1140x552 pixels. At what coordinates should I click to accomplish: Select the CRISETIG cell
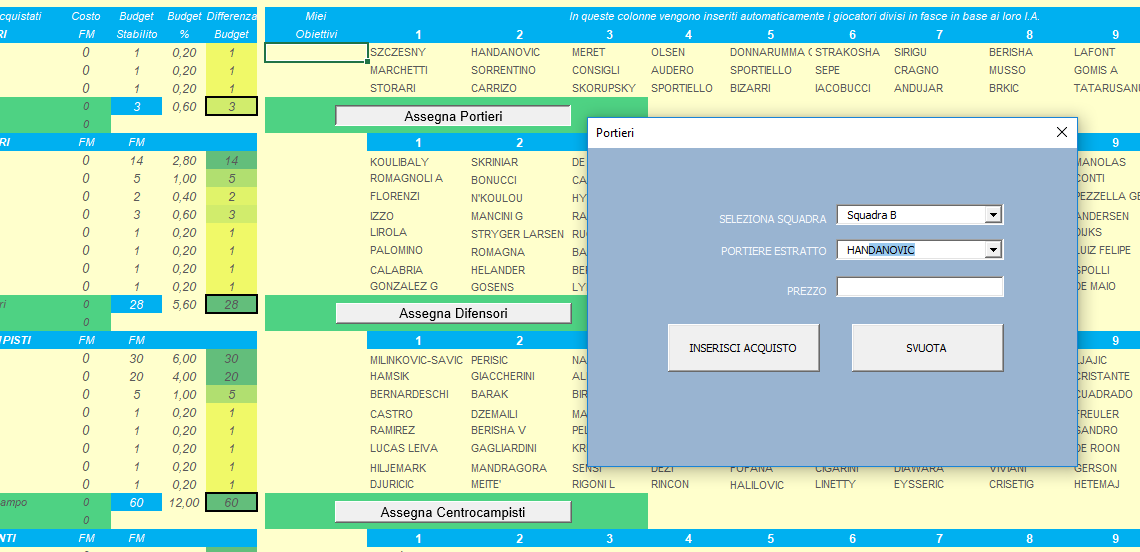1011,484
